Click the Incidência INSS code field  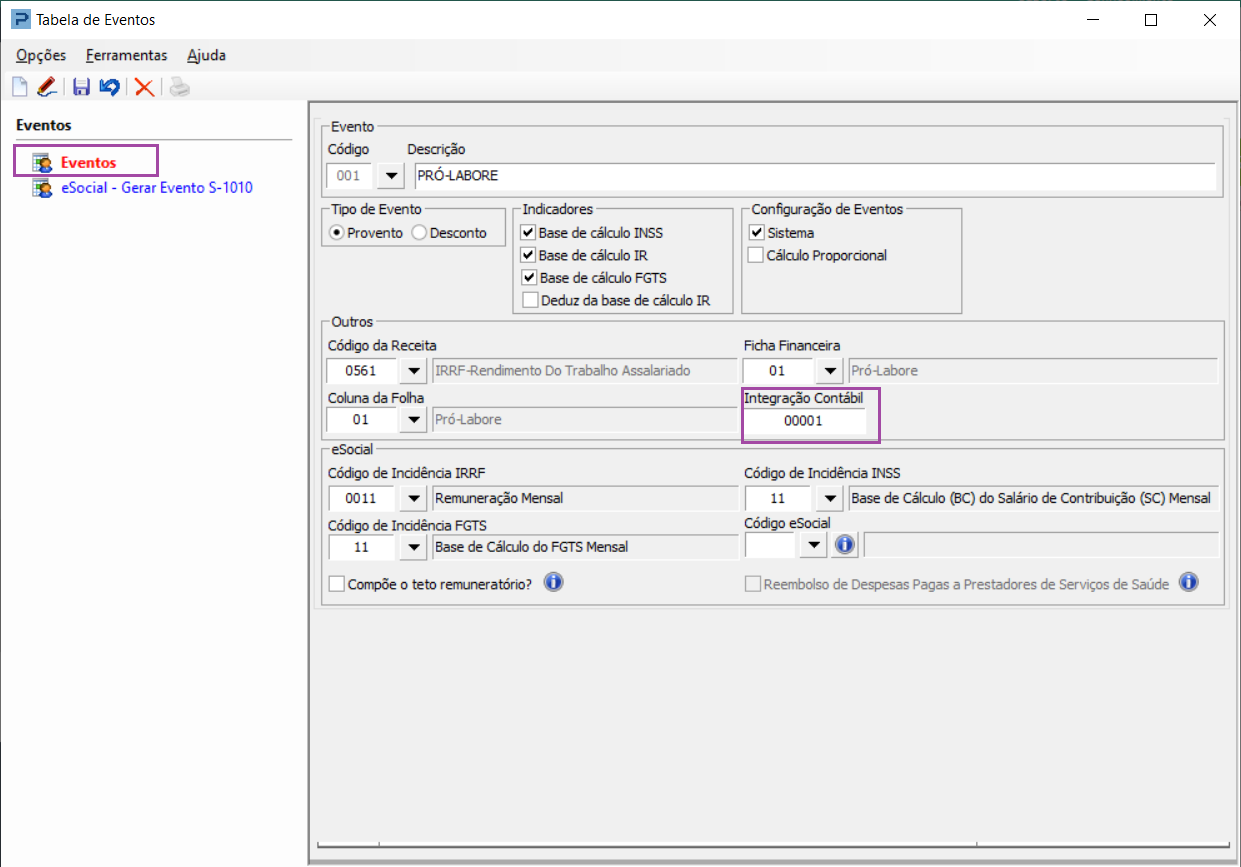(x=779, y=497)
